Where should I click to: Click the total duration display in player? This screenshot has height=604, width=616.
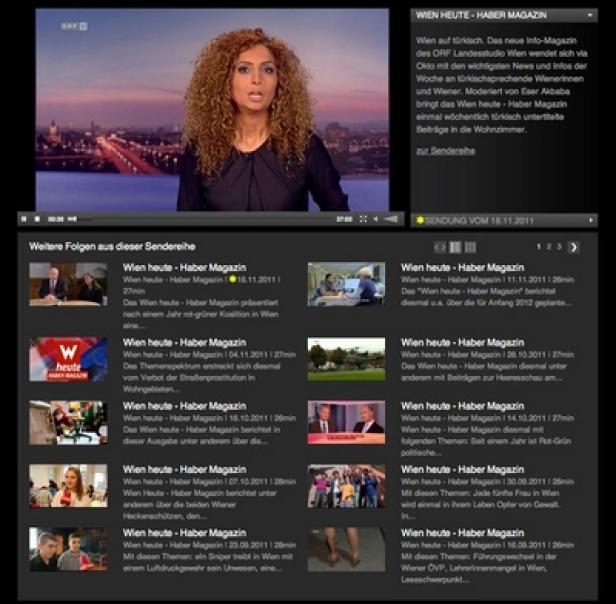[x=344, y=219]
